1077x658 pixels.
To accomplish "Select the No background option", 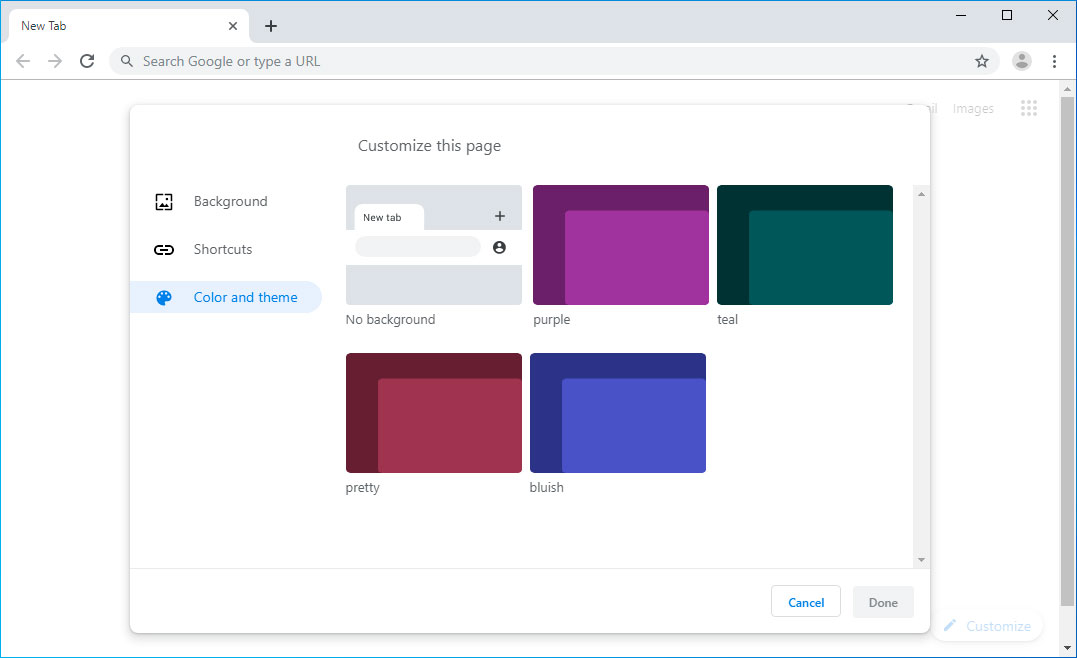I will click(433, 245).
